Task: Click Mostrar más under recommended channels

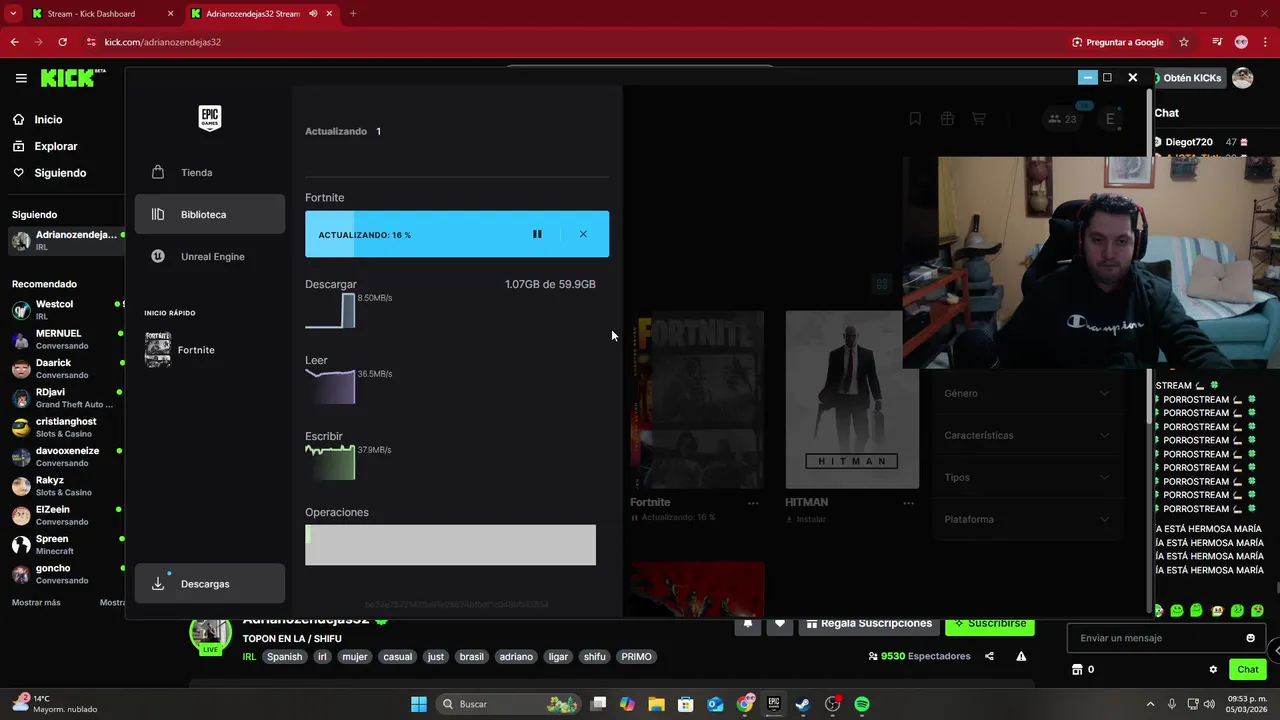Action: [36, 603]
